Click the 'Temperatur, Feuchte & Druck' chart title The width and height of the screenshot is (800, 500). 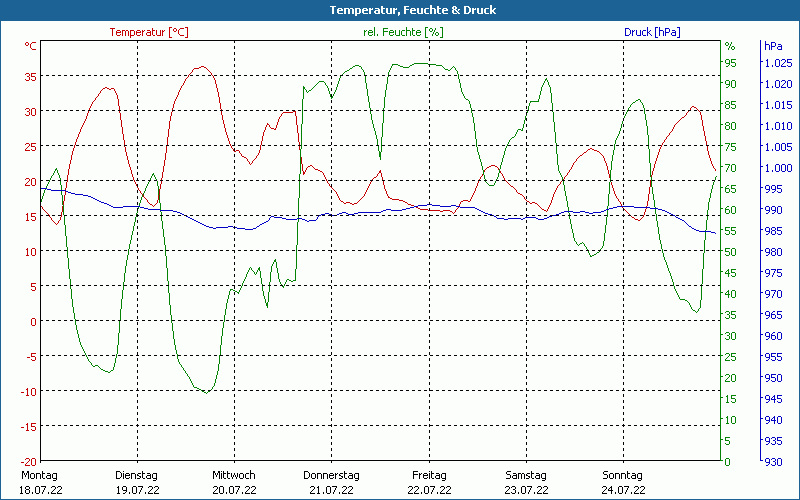(x=413, y=10)
